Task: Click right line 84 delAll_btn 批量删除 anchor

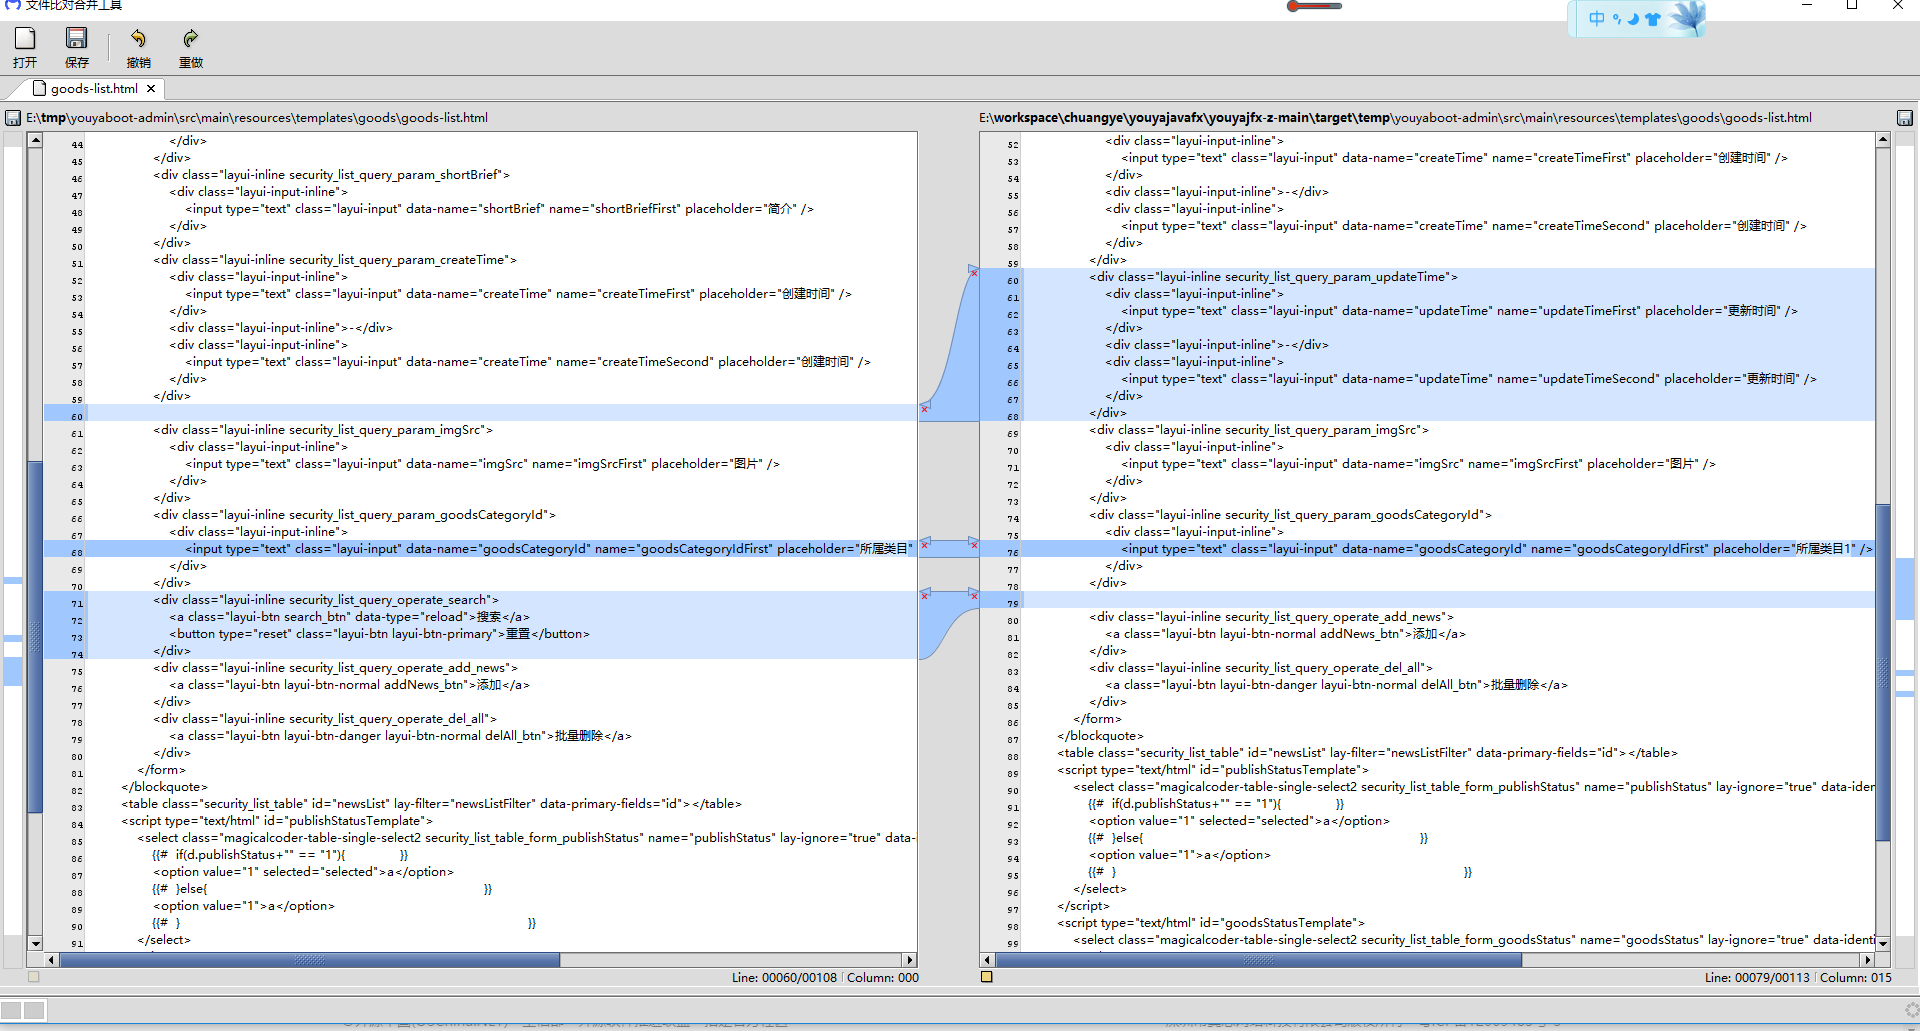Action: (1336, 685)
